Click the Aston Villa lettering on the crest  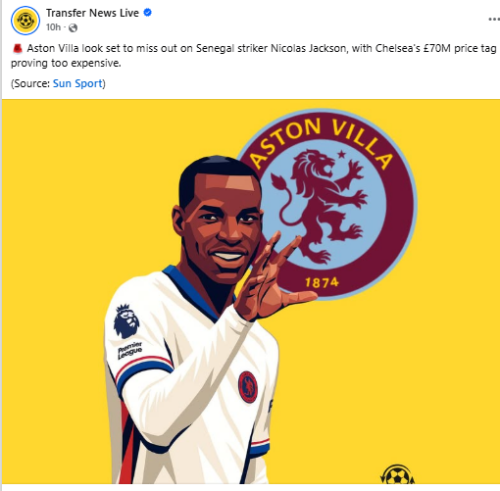321,140
